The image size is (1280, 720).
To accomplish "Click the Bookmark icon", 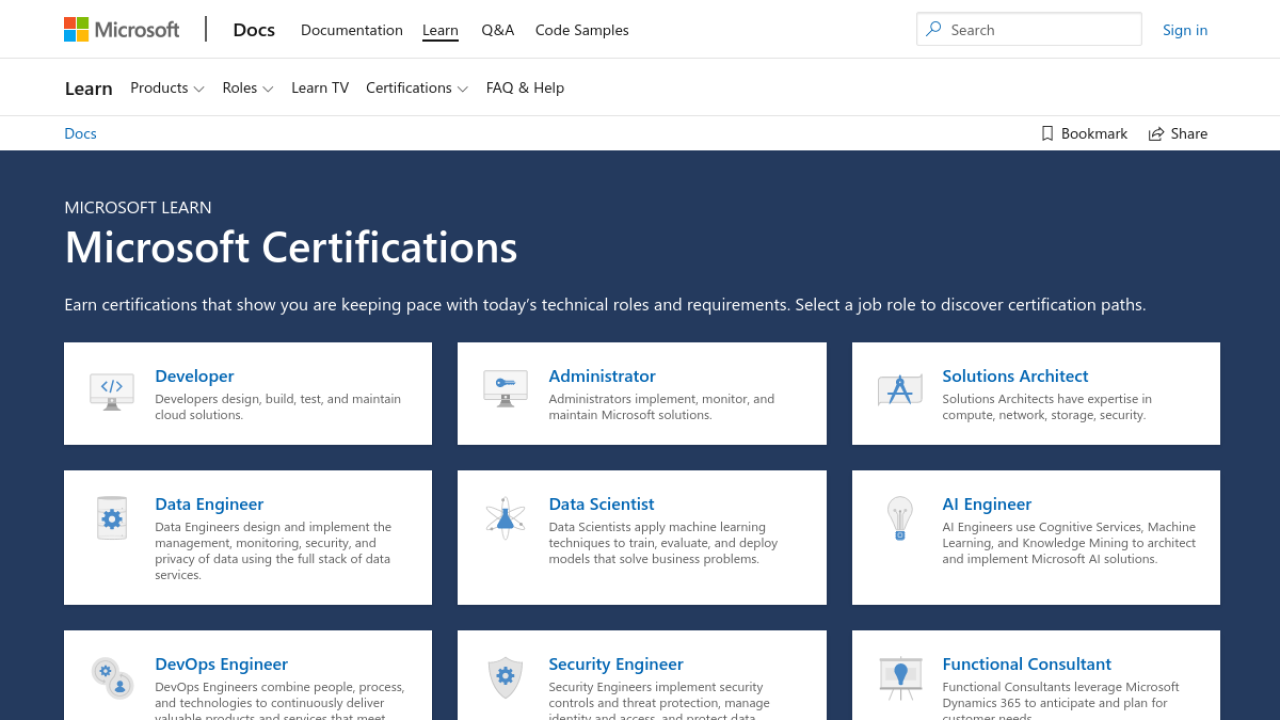I will [1047, 133].
